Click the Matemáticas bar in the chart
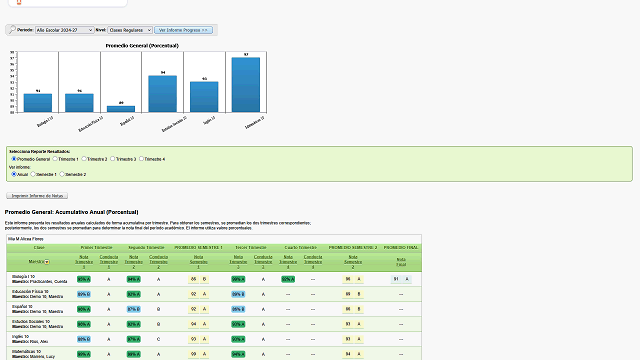640x360 pixels. tap(246, 85)
